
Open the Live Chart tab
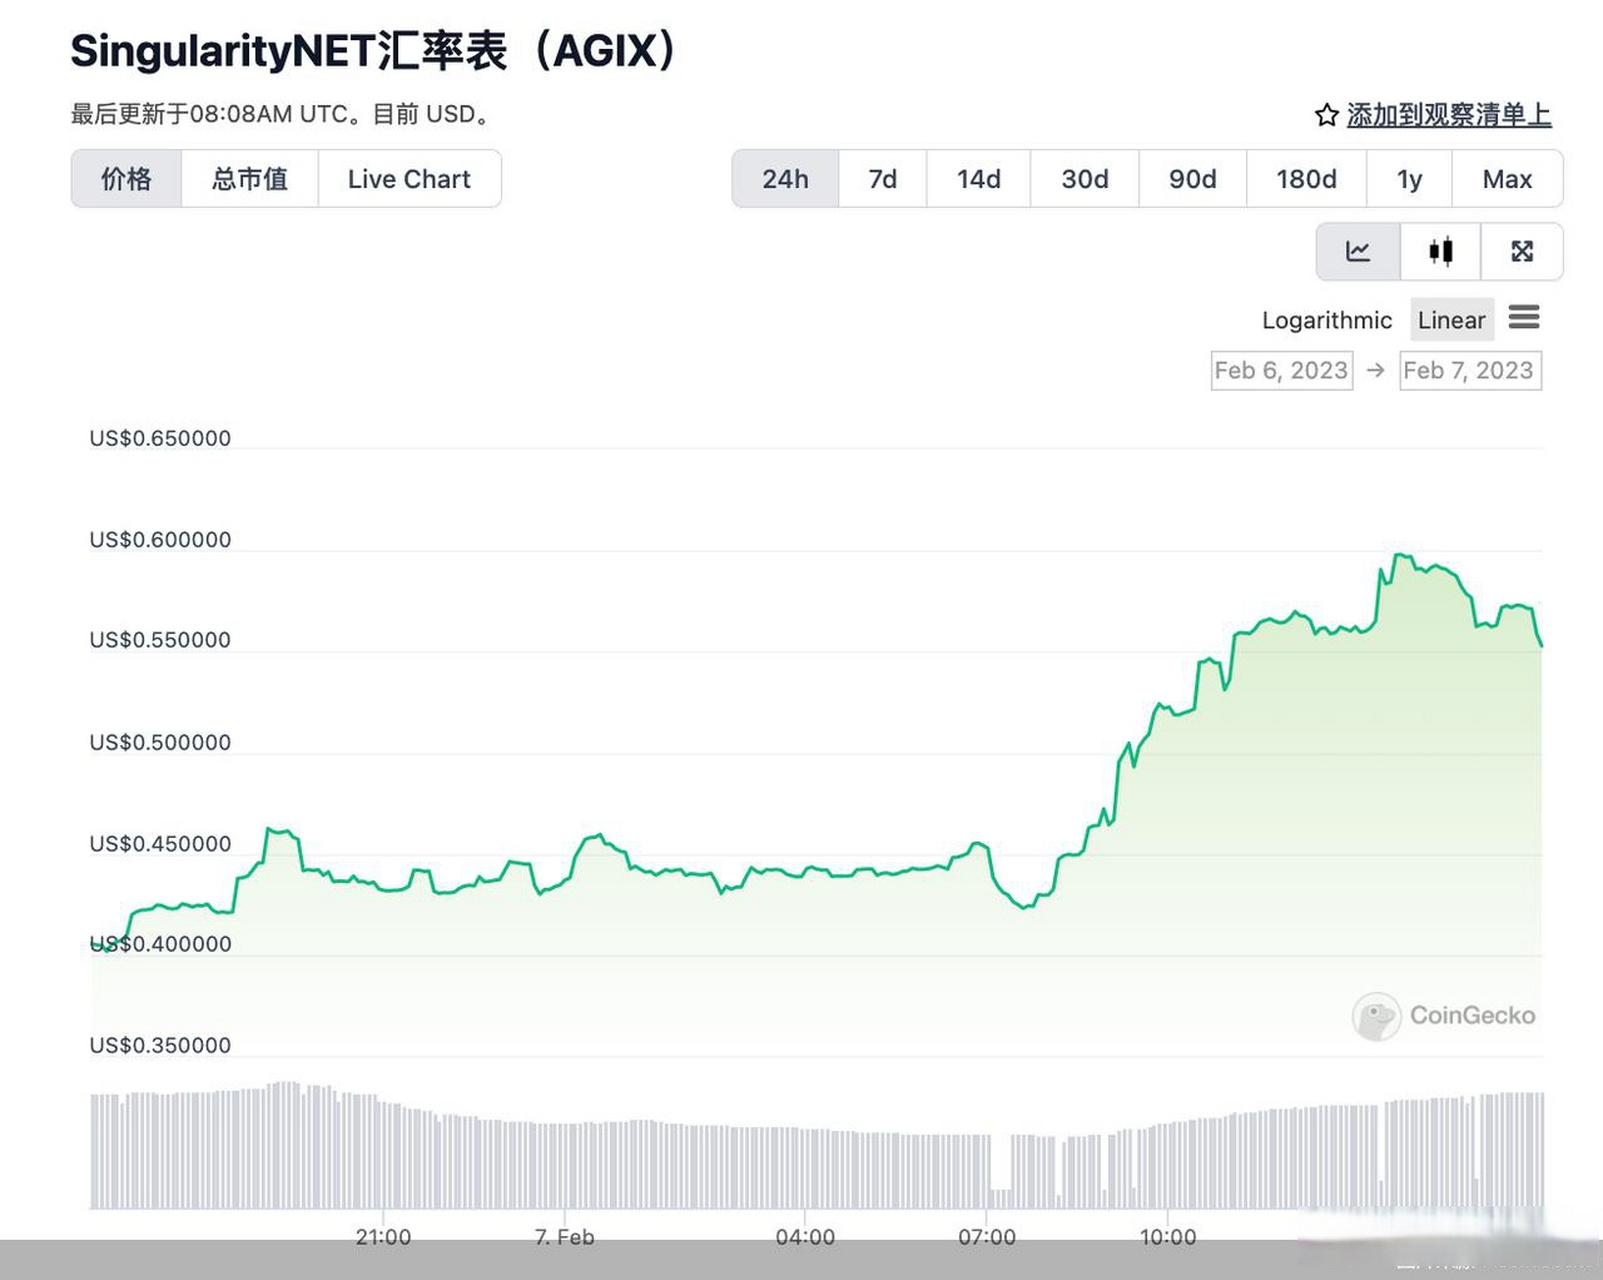pos(408,179)
